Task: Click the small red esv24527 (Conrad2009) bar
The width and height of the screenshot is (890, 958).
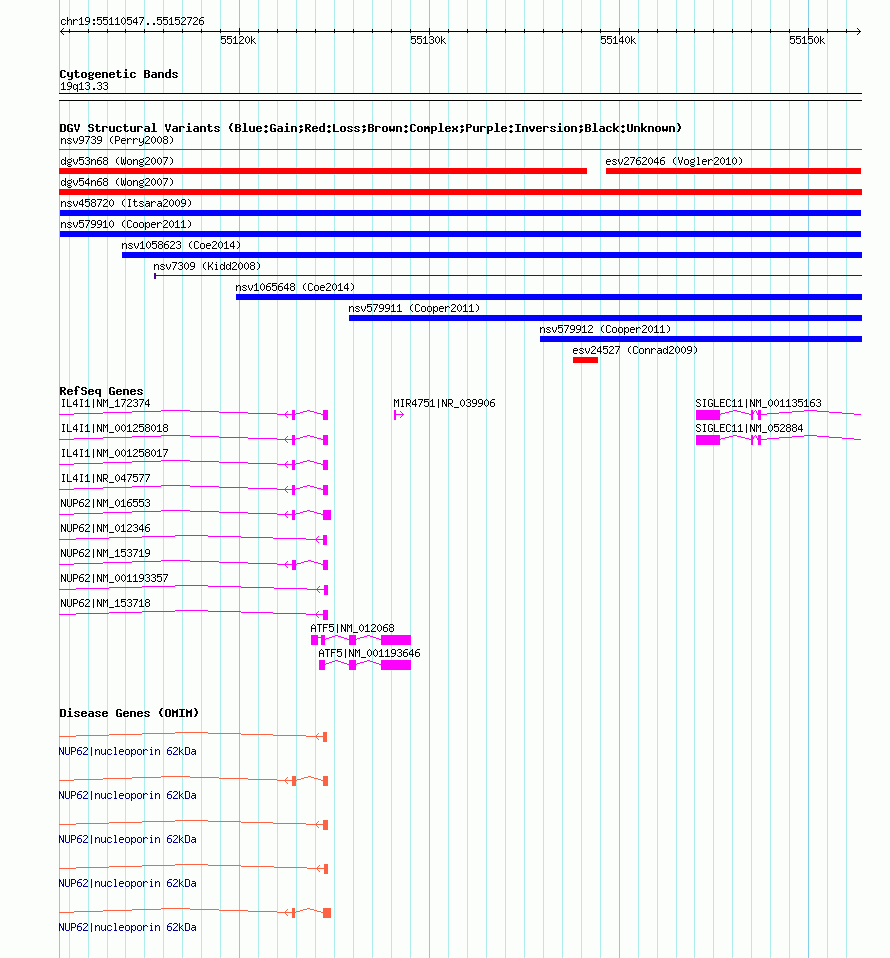Action: click(585, 360)
